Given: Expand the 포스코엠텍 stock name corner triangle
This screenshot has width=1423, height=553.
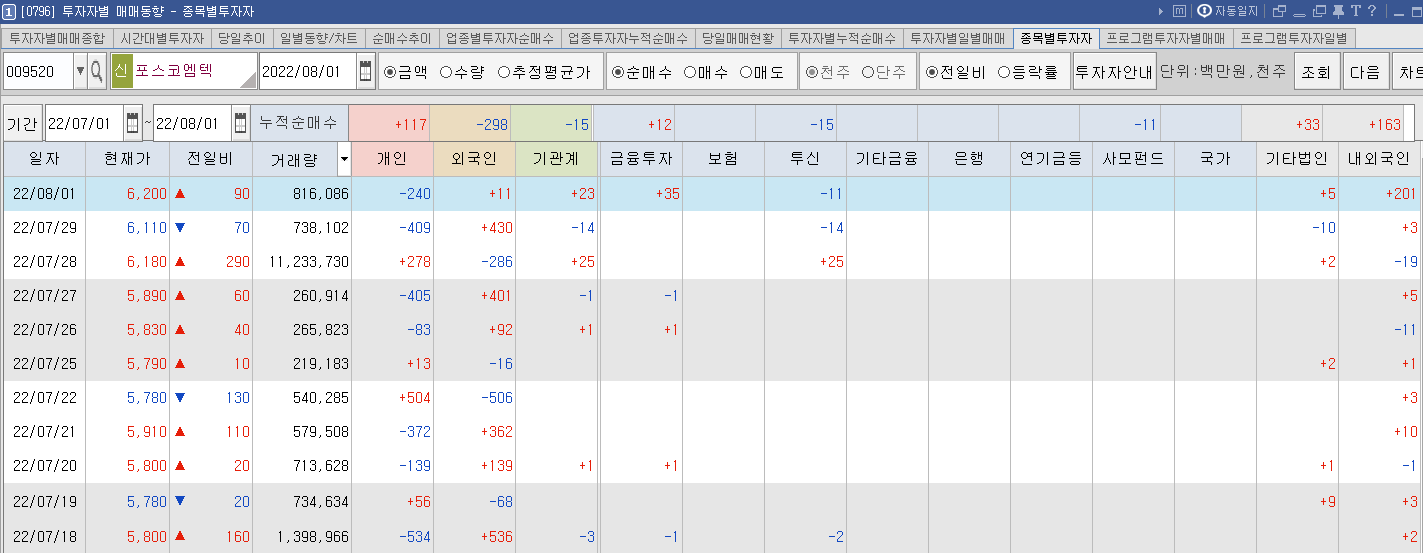Looking at the screenshot, I should point(248,81).
